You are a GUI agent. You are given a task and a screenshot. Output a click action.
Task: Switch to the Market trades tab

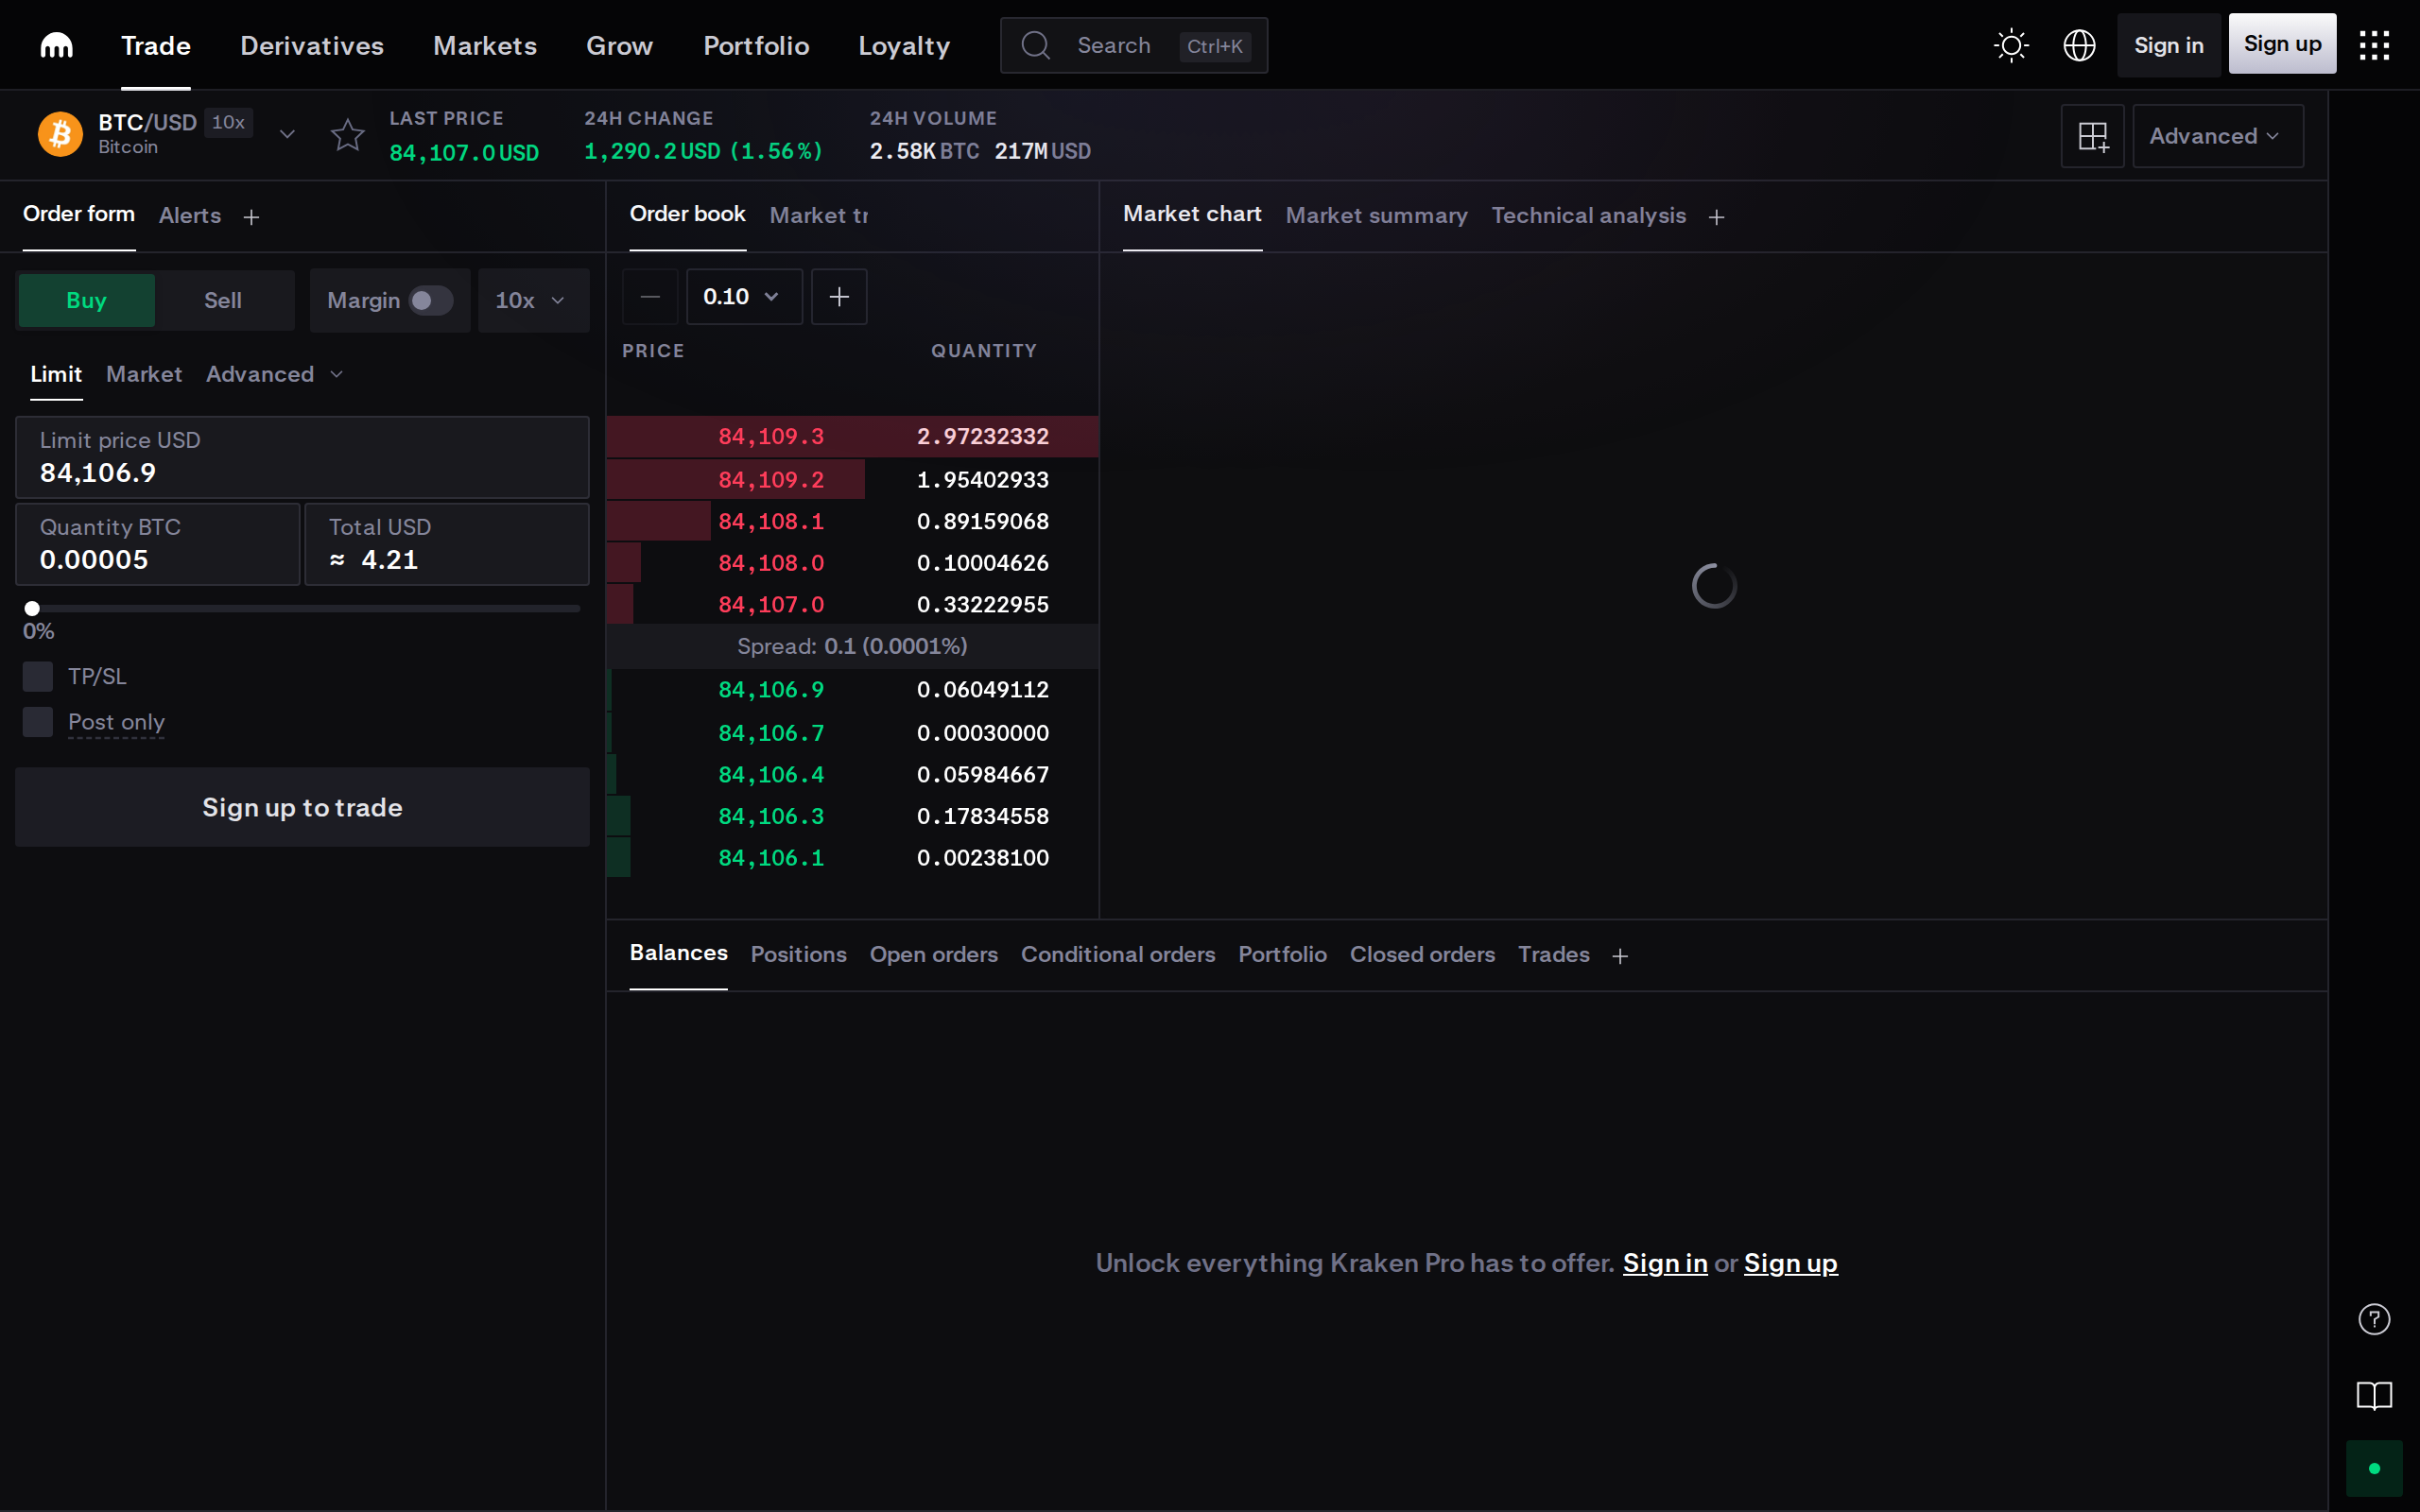pyautogui.click(x=819, y=216)
